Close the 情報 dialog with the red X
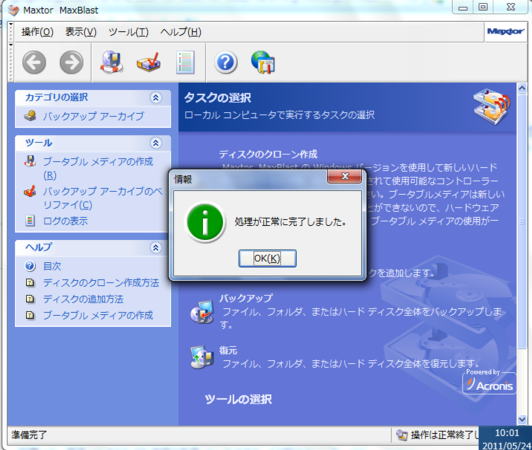Image resolution: width=532 pixels, height=450 pixels. (344, 176)
